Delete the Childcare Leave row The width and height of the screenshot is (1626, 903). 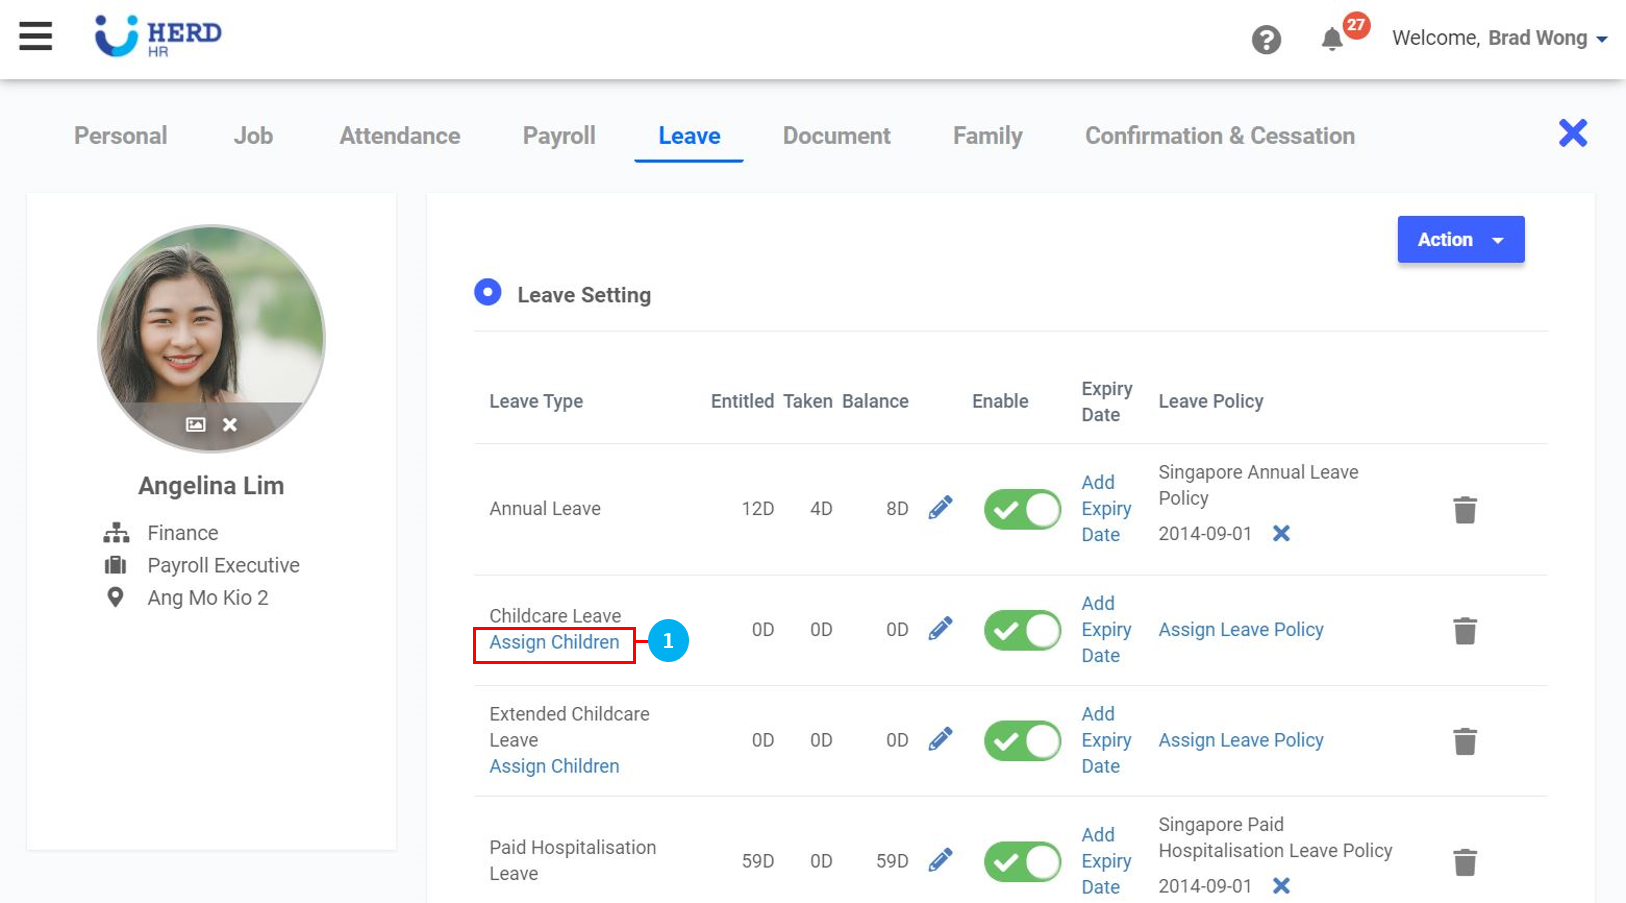pos(1464,631)
